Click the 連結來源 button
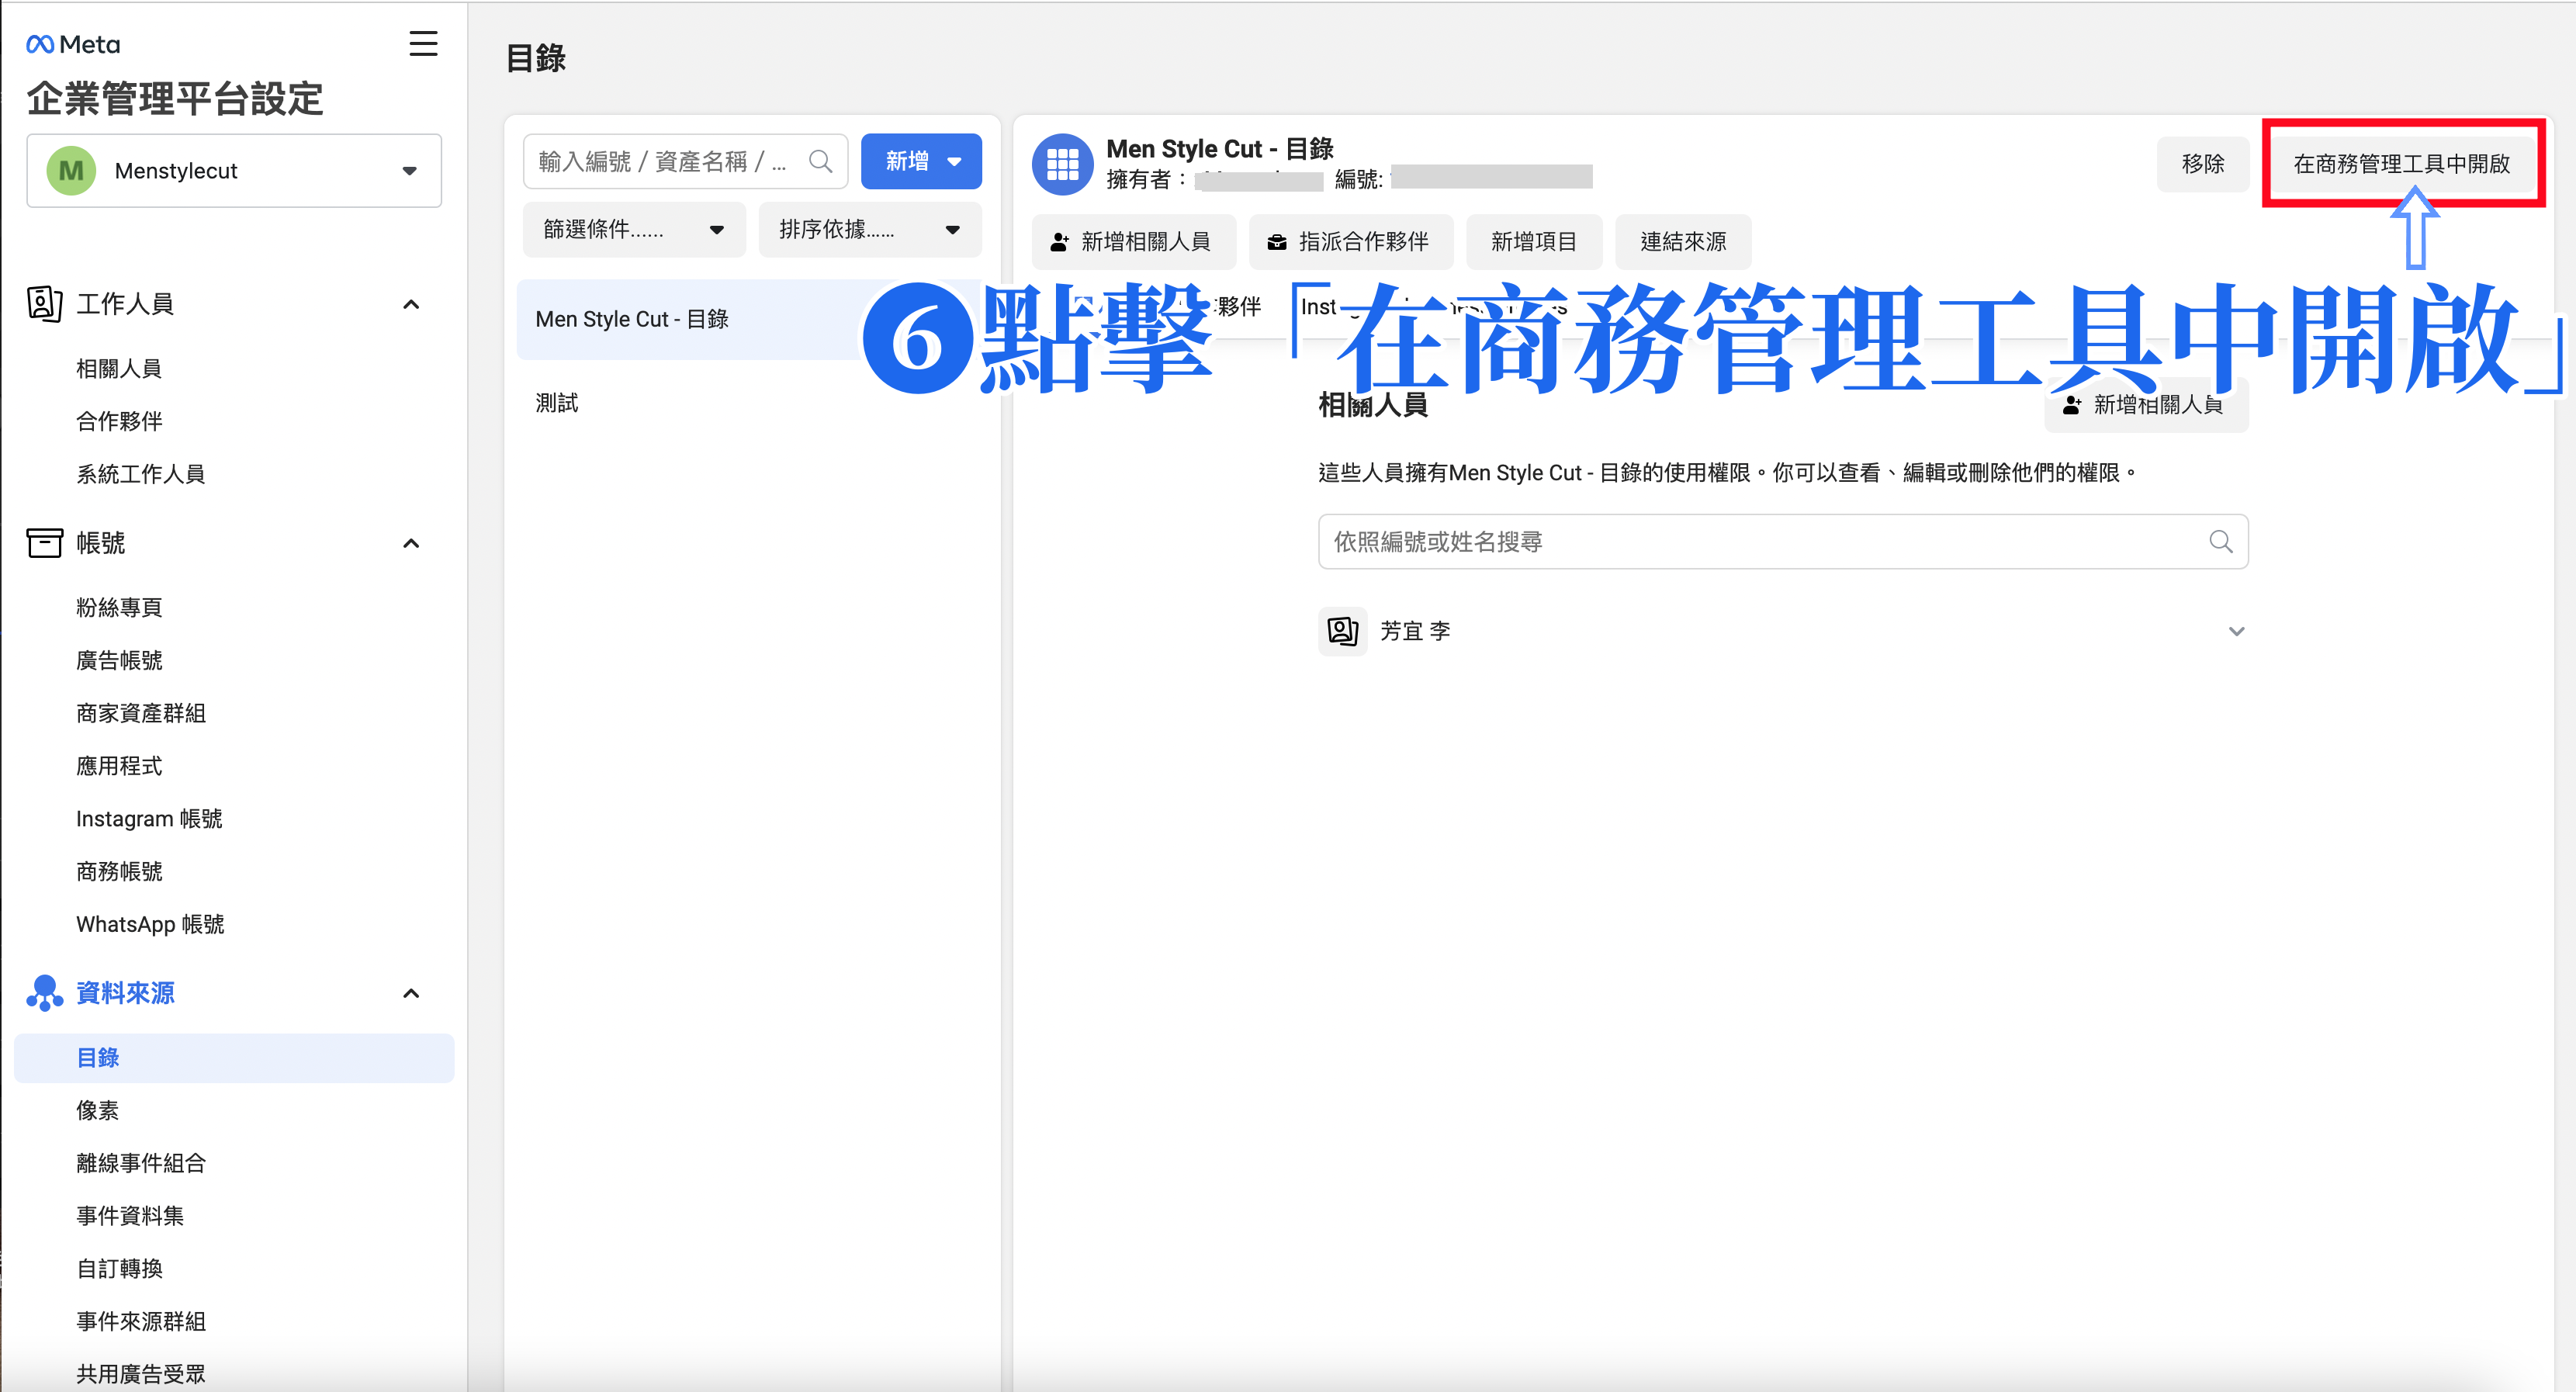The width and height of the screenshot is (2576, 1392). [x=1683, y=242]
